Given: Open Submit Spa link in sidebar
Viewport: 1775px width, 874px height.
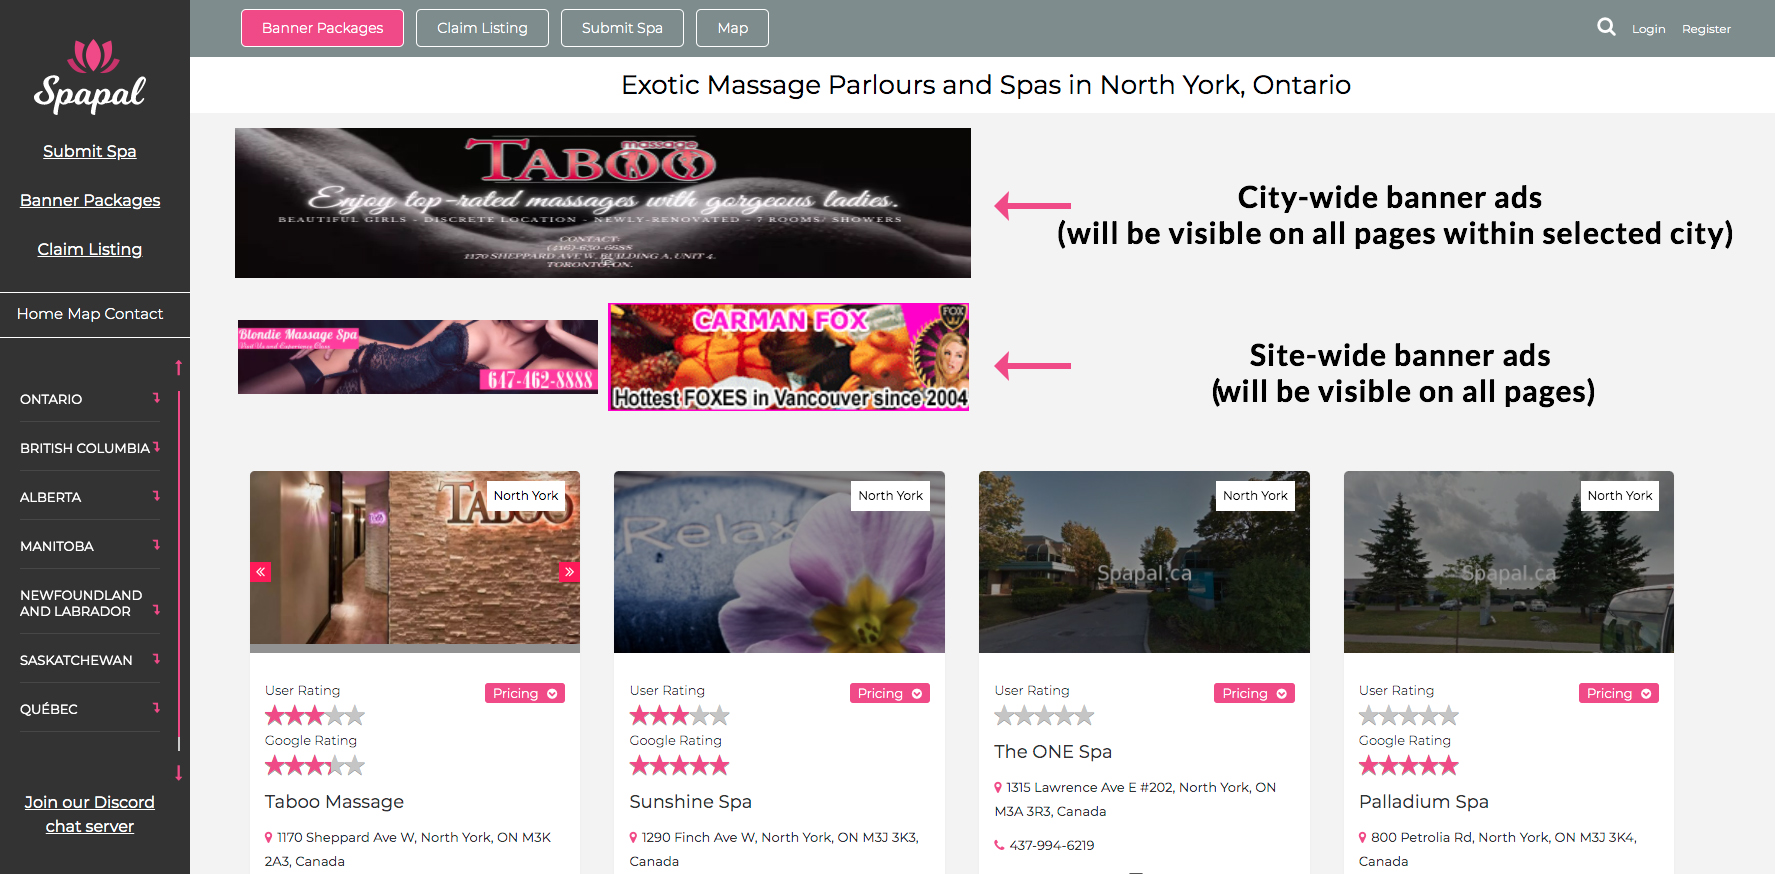Looking at the screenshot, I should tap(90, 151).
